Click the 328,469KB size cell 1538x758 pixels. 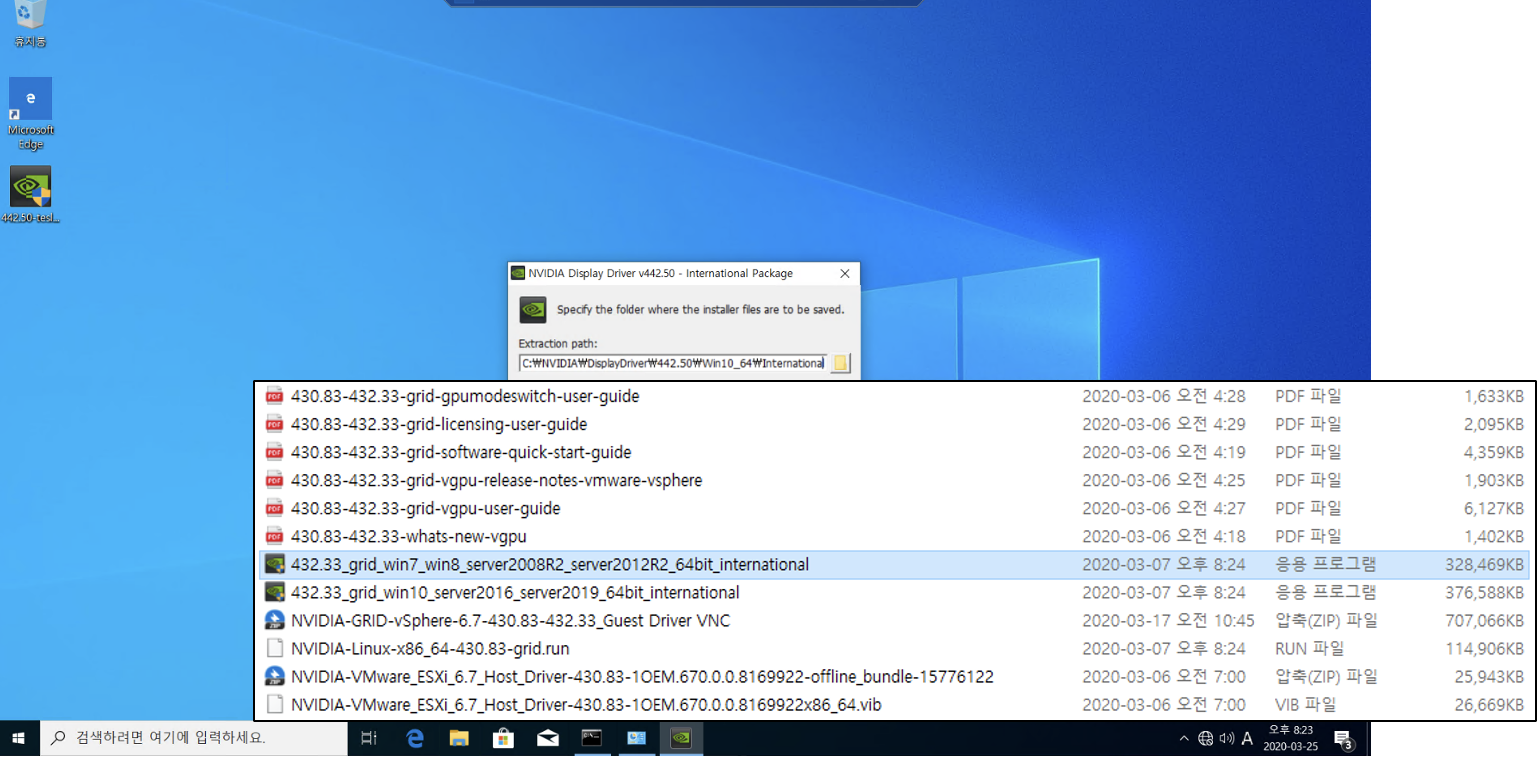[1485, 564]
